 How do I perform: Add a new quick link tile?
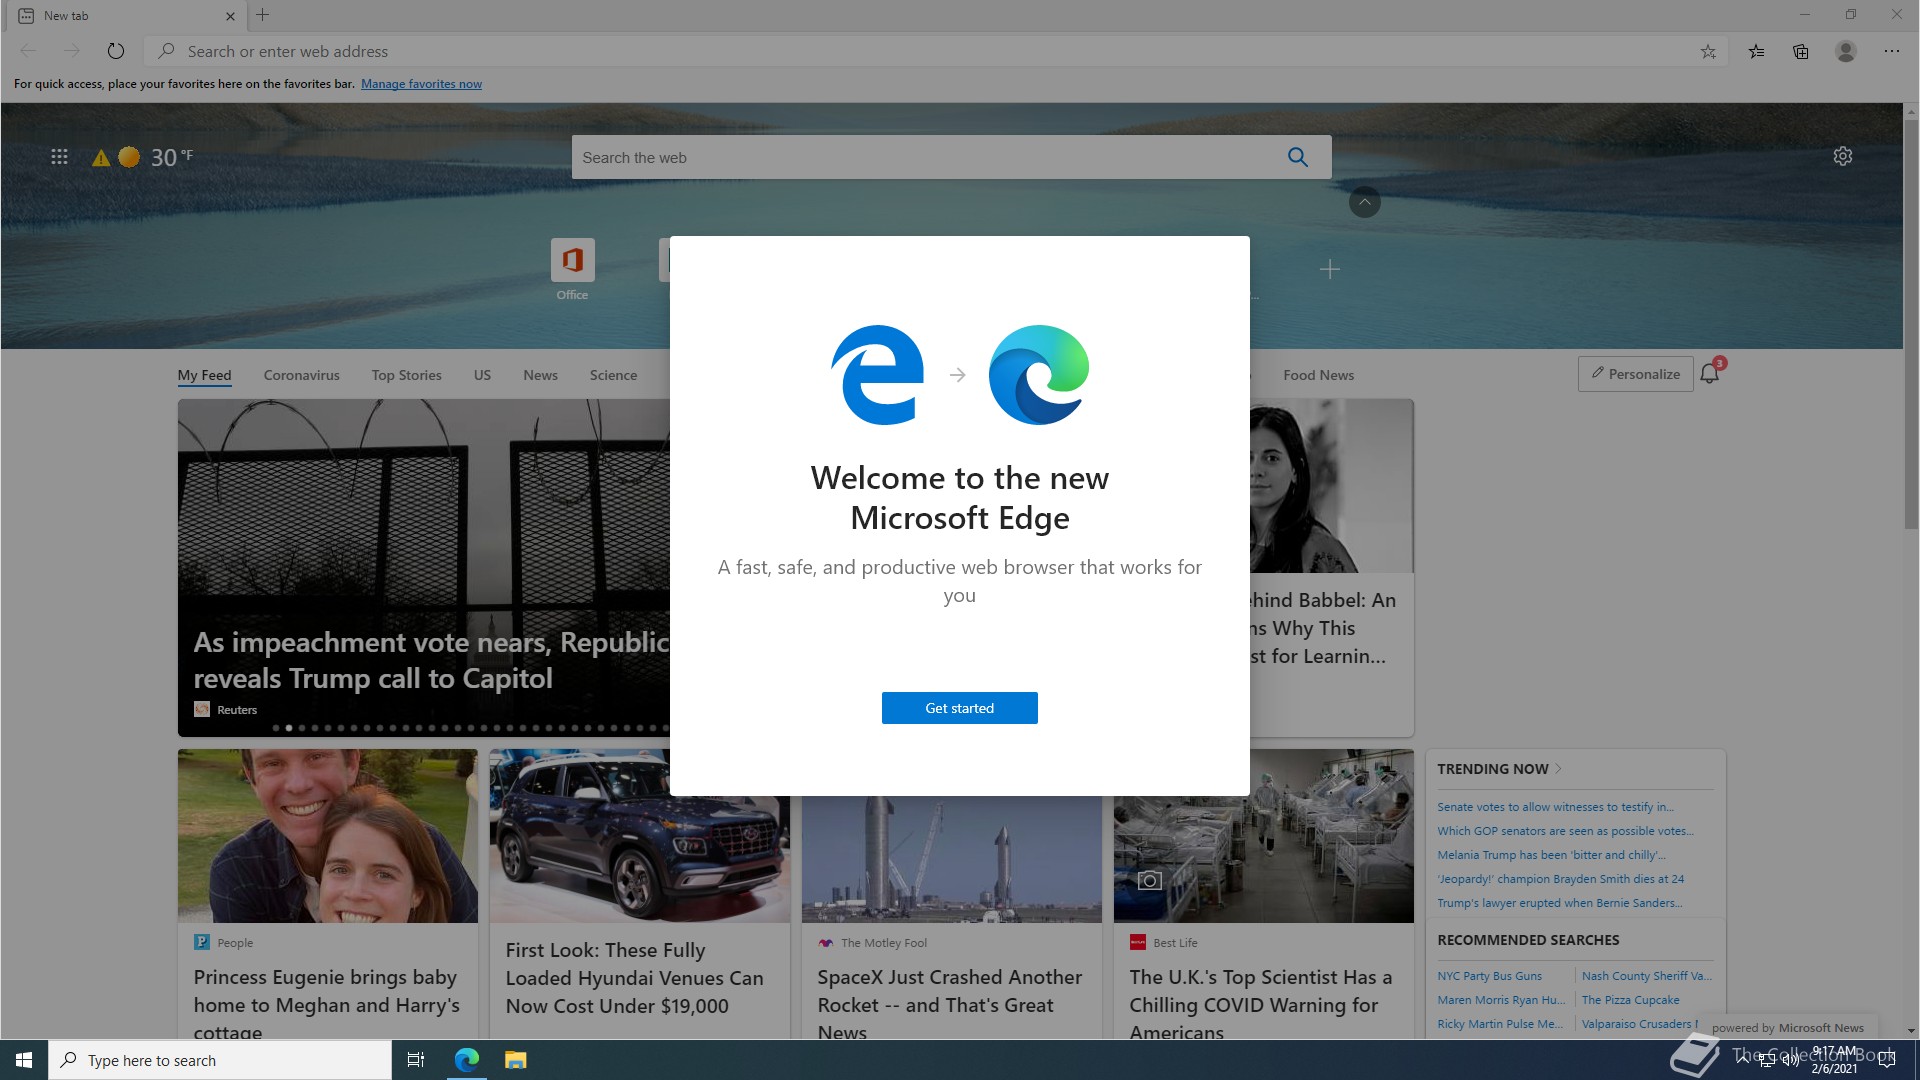1329,269
